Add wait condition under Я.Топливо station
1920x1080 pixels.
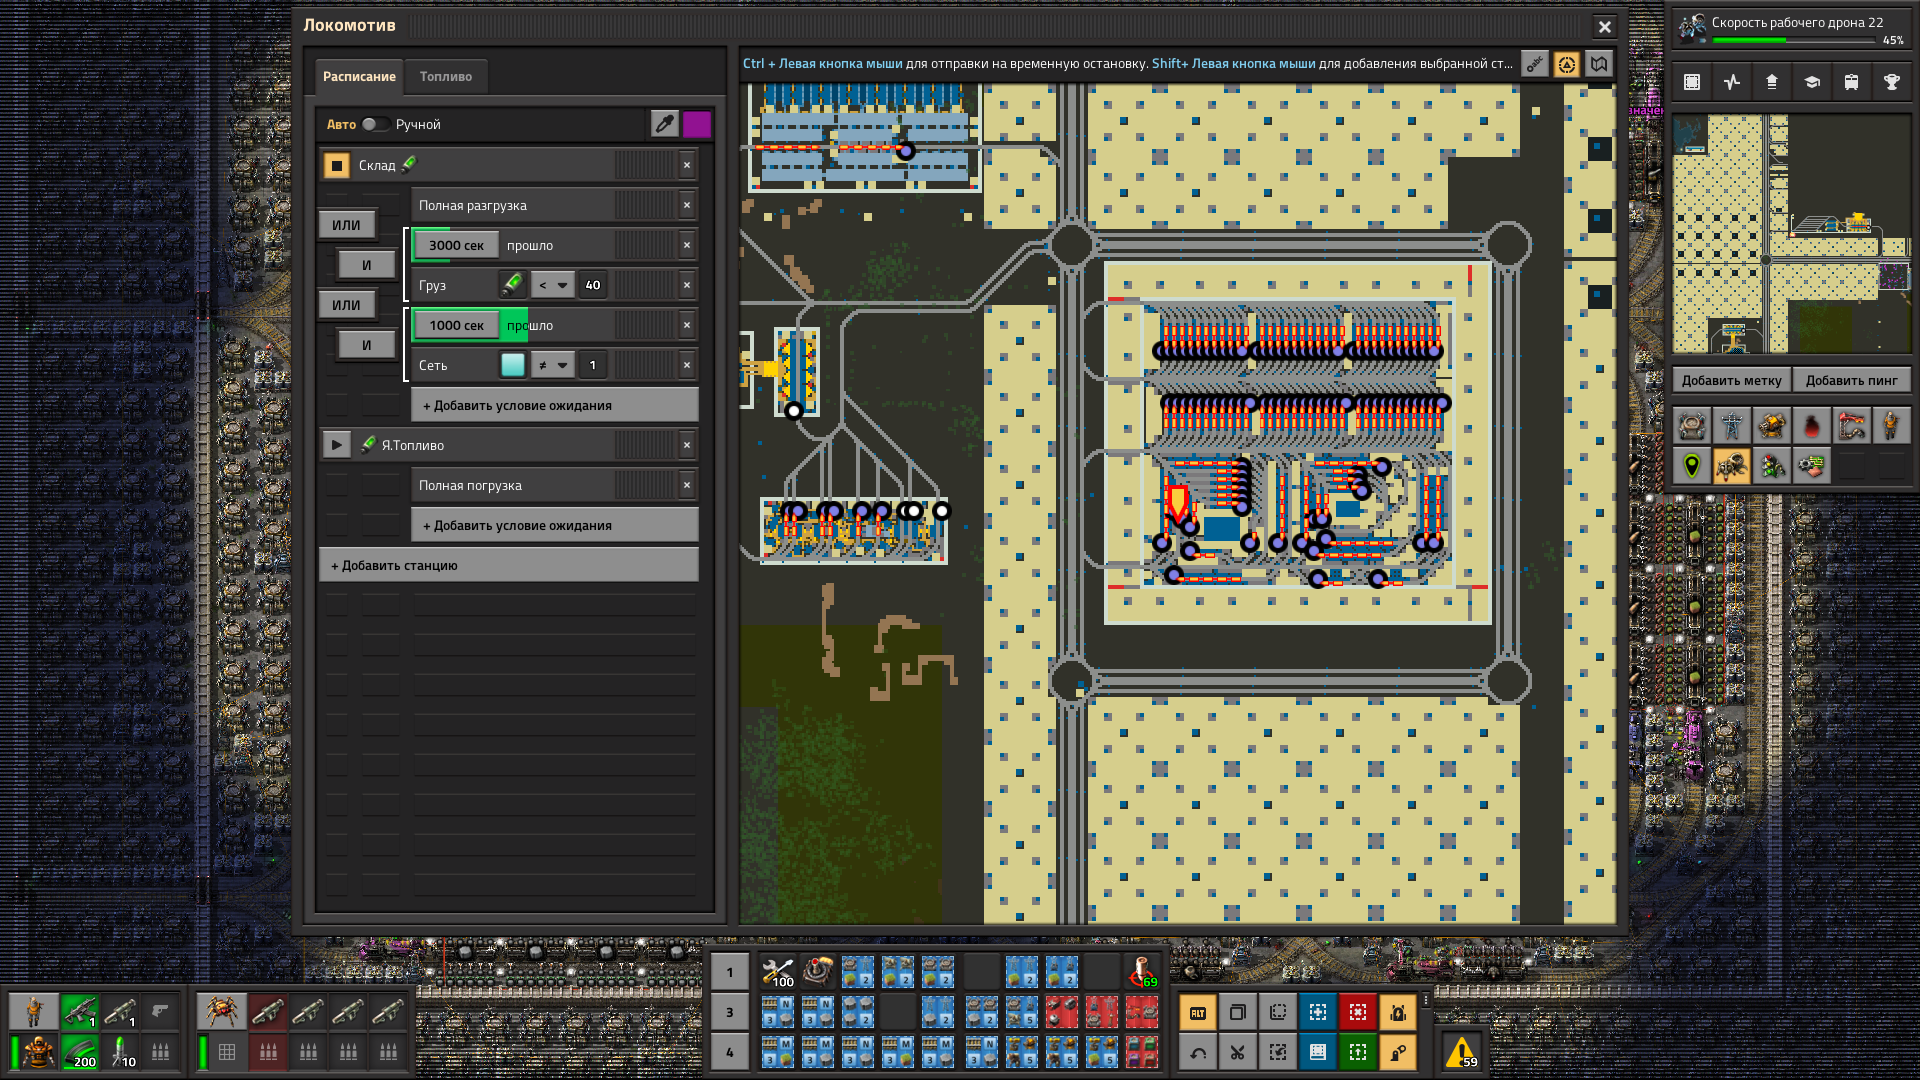tap(555, 525)
